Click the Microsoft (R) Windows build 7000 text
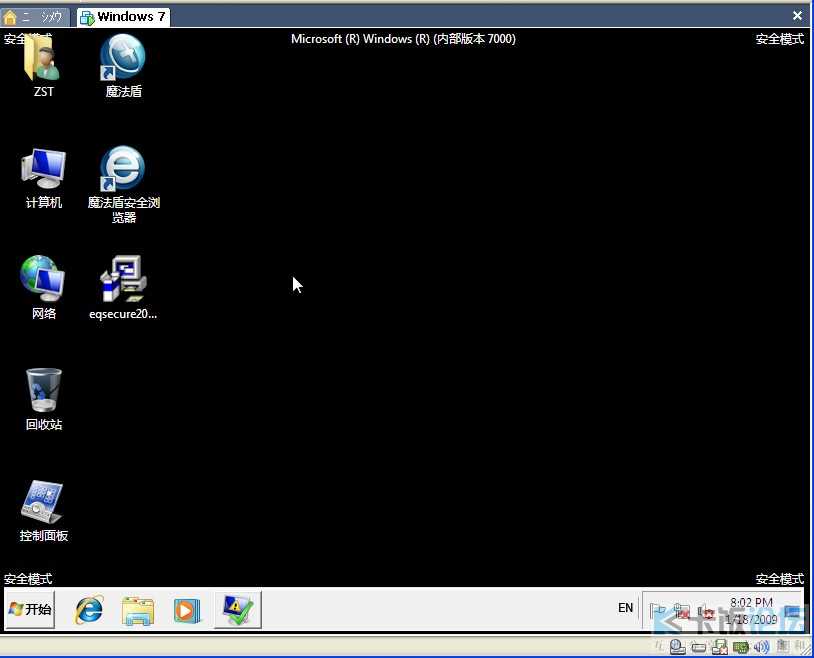 (x=403, y=39)
